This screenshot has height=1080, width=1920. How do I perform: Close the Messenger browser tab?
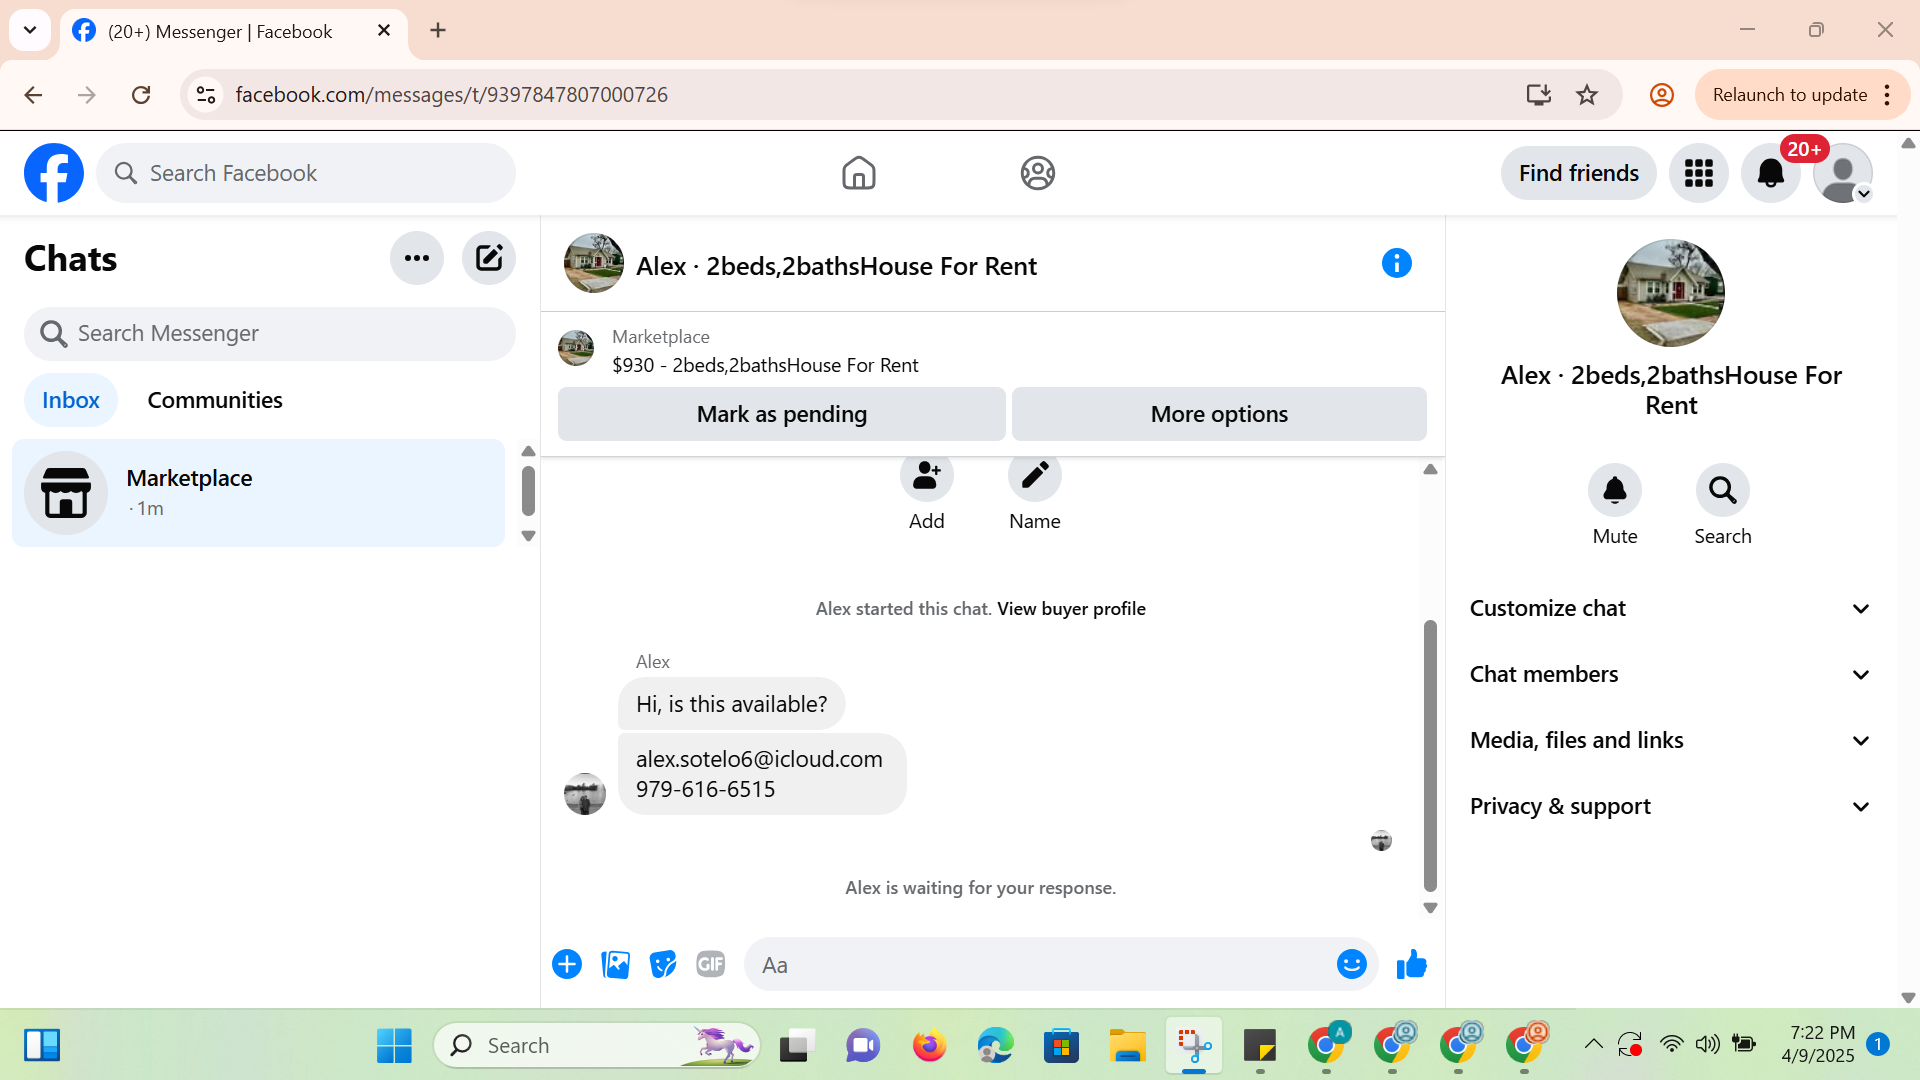384,31
